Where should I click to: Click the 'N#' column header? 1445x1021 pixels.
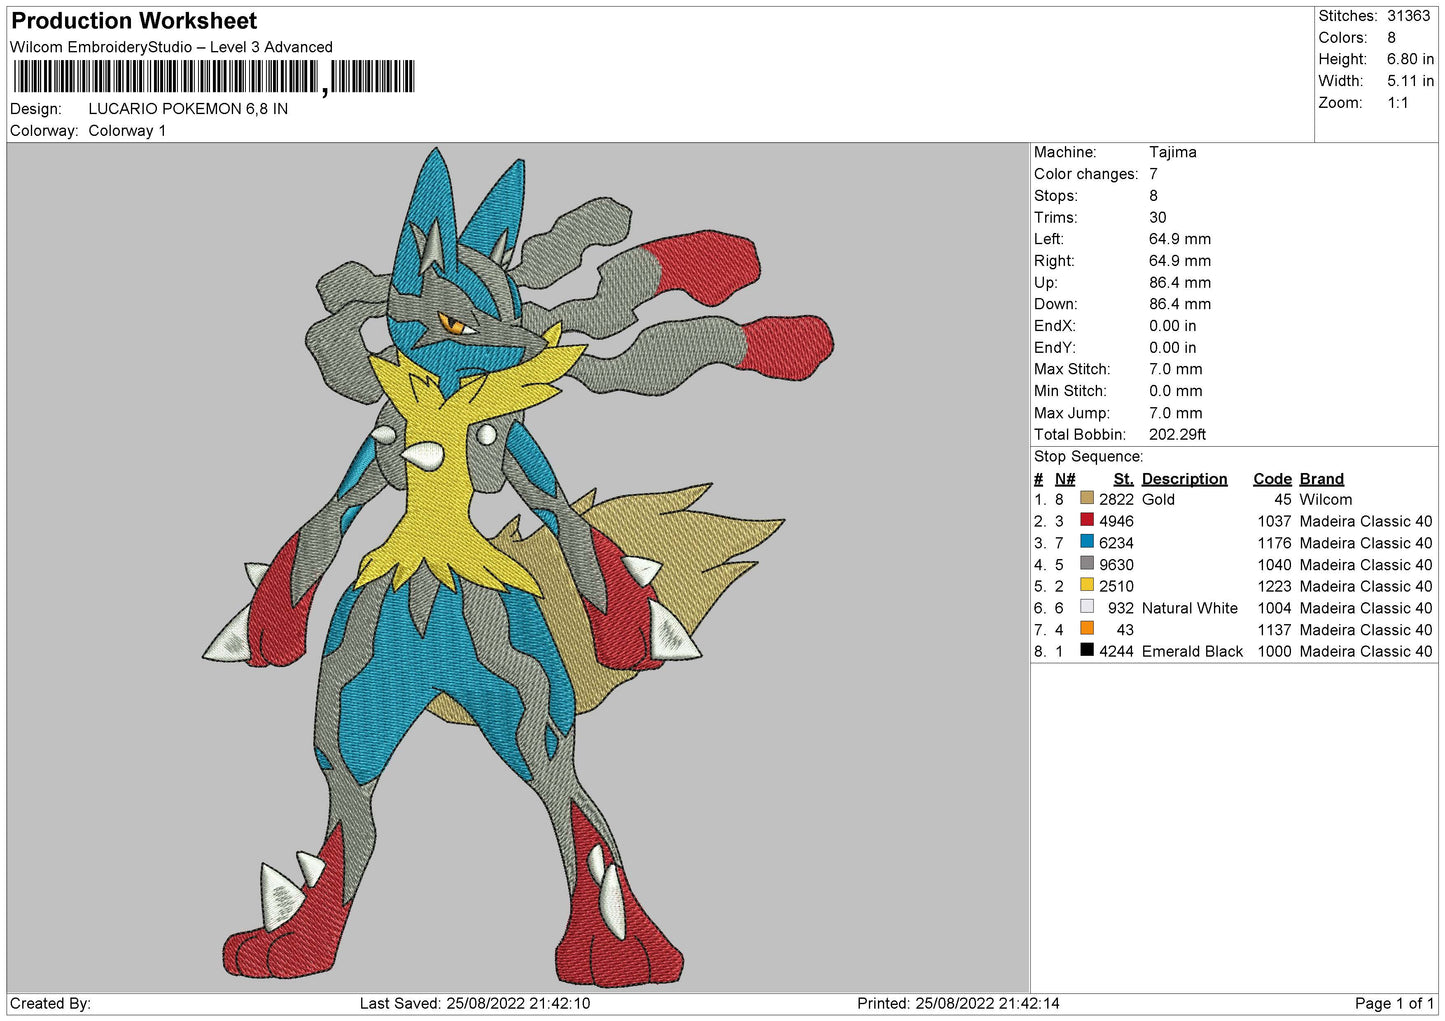coord(1065,479)
